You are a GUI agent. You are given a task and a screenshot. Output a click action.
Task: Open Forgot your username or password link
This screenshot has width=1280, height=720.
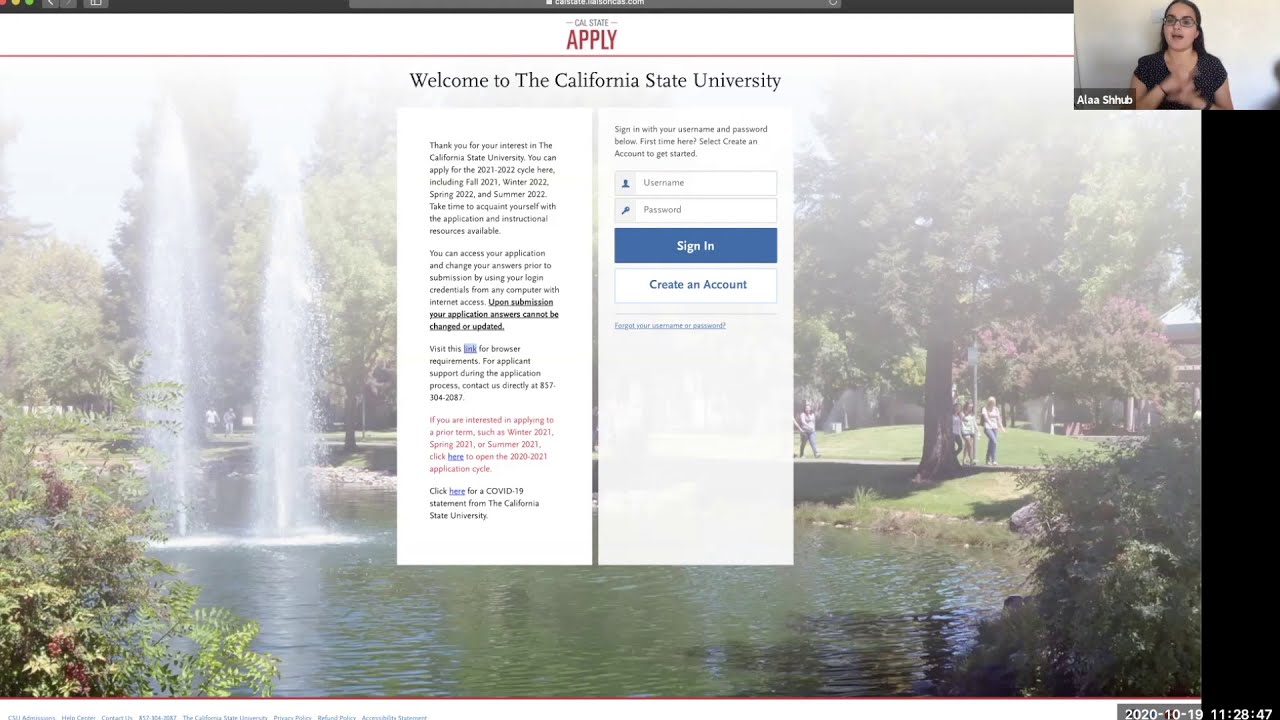(670, 326)
